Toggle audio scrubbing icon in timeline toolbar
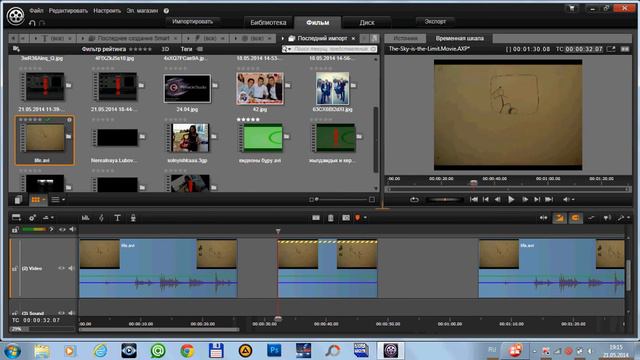 point(607,218)
